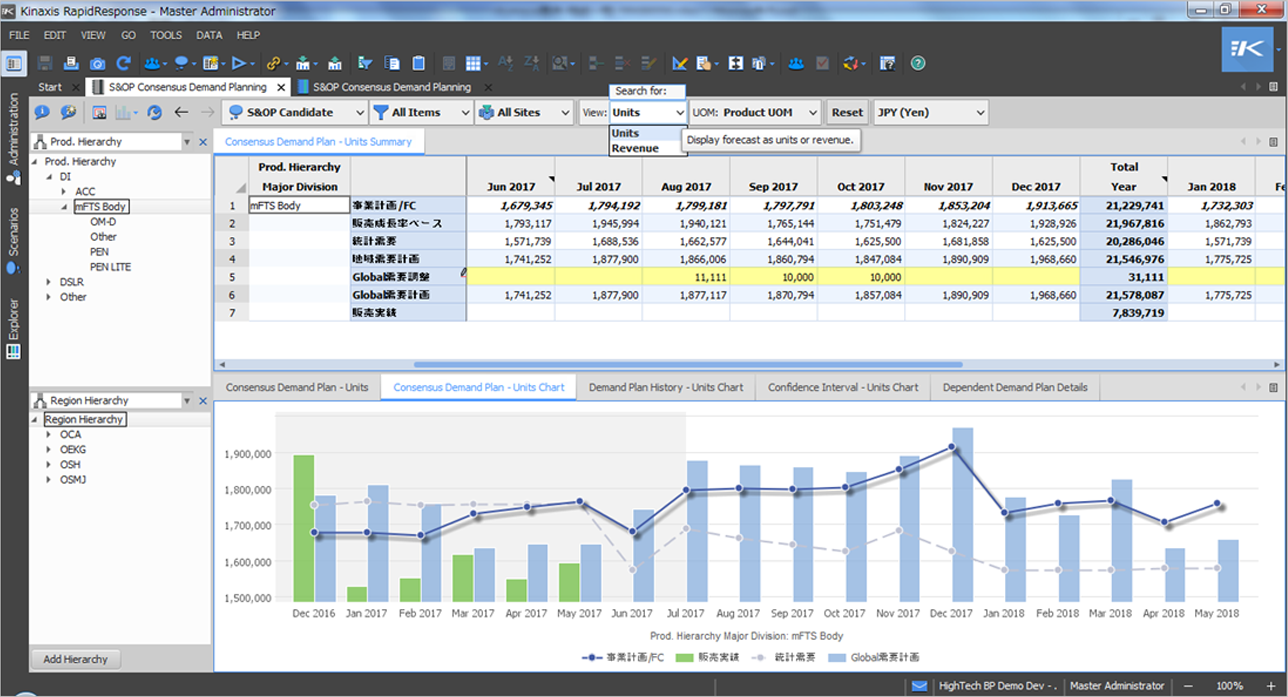Screen dimensions: 1288x697
Task: Click the round refresh icon beside the back arrow
Action: [155, 113]
